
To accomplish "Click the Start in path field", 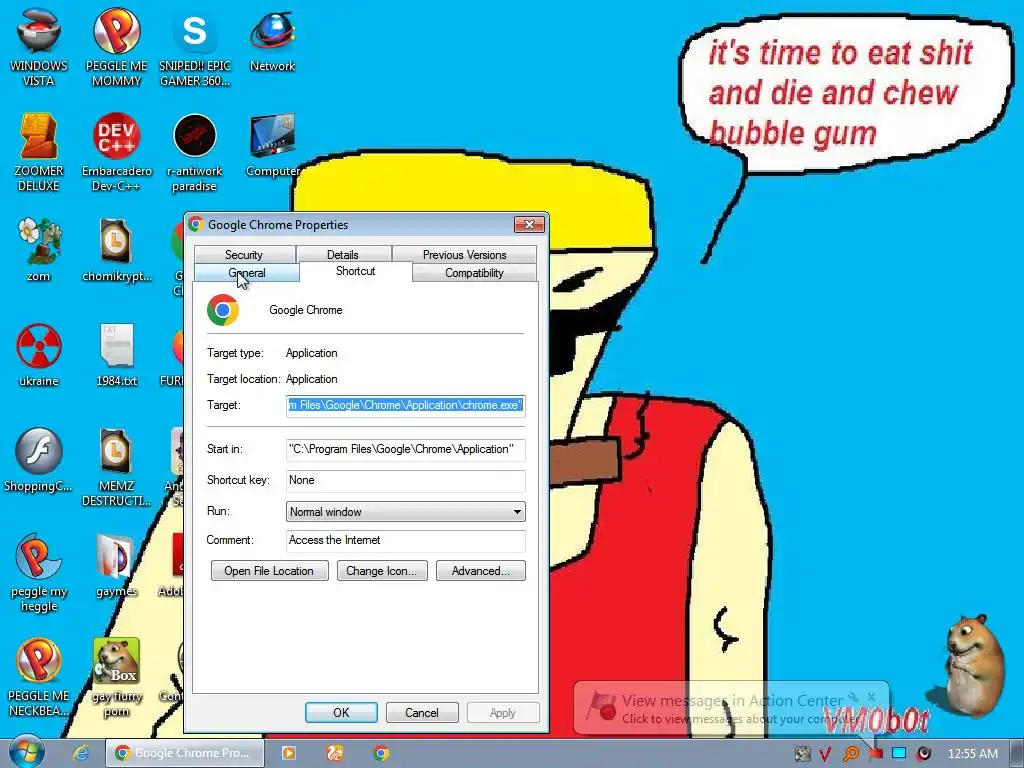I will 406,449.
